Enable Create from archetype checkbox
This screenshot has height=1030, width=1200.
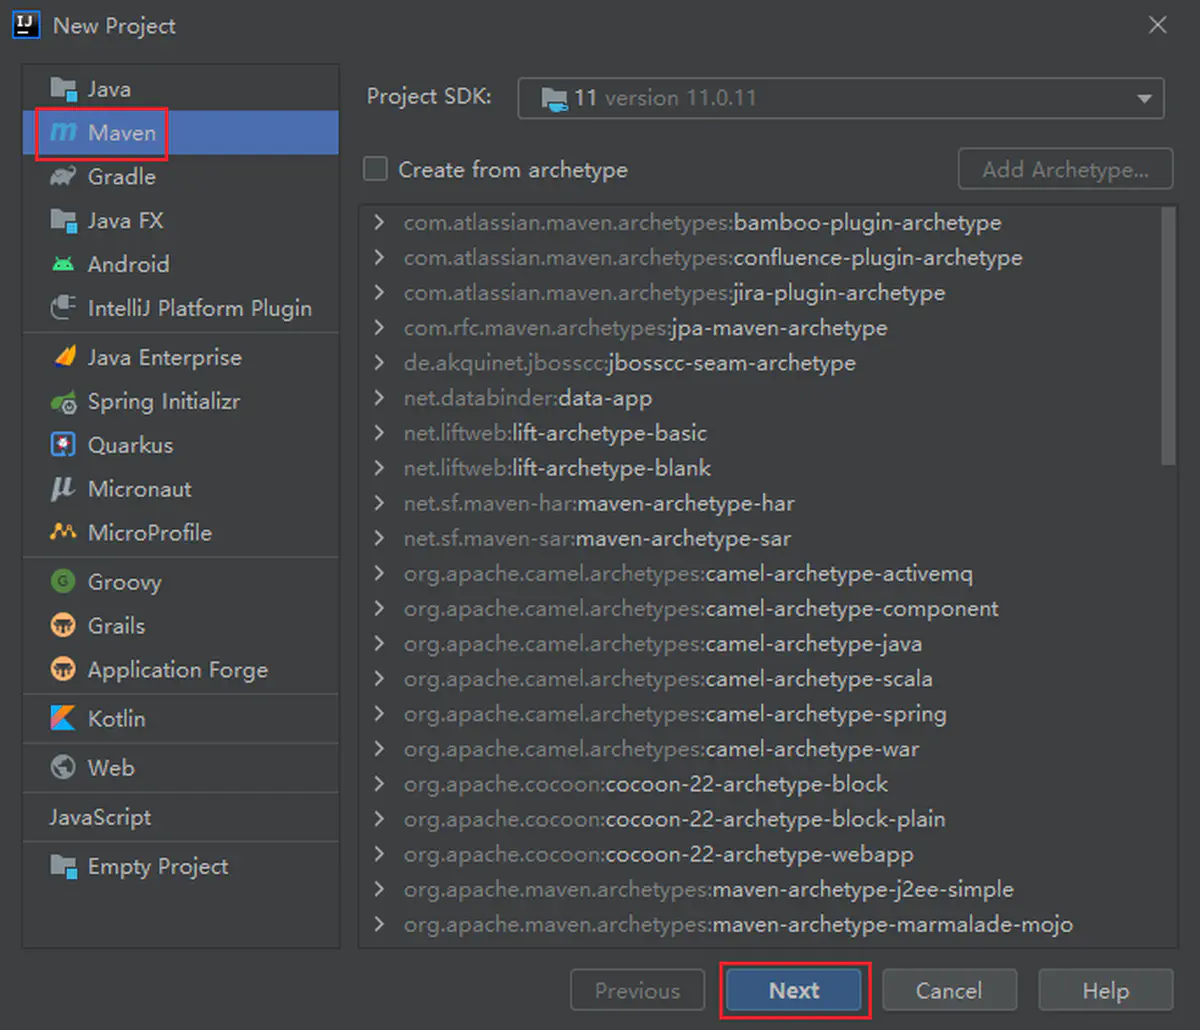(x=375, y=169)
